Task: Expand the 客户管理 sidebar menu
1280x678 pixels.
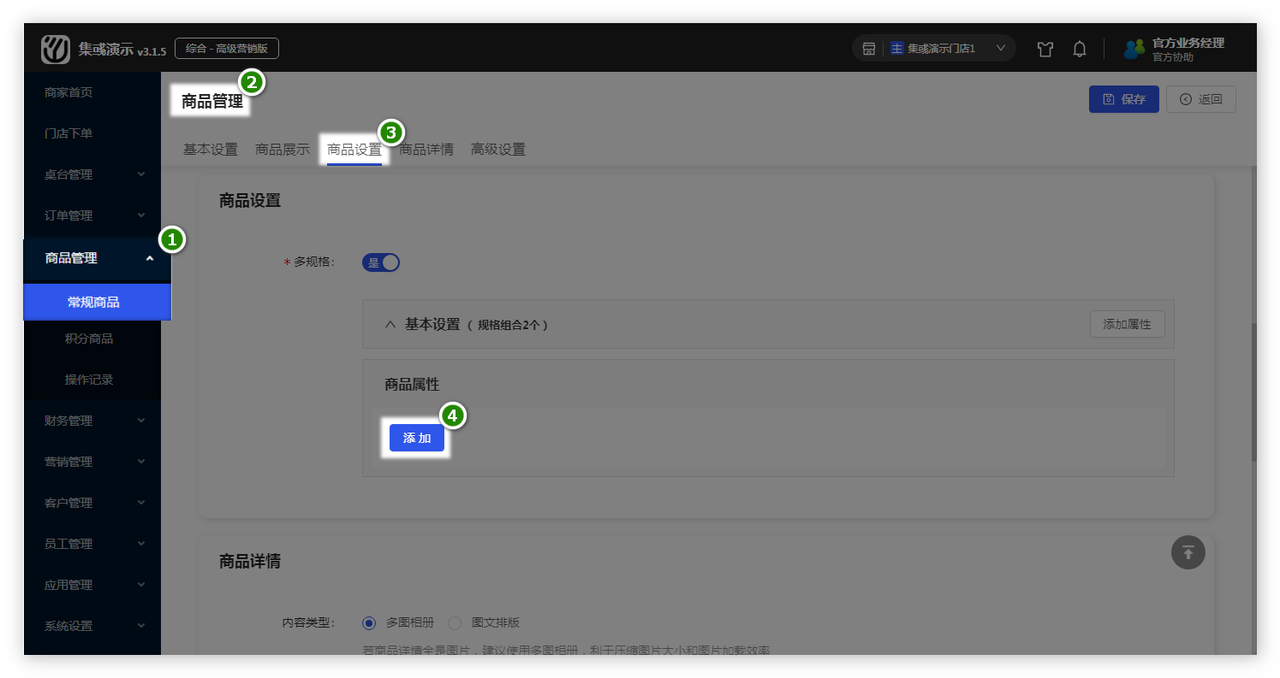Action: [92, 502]
